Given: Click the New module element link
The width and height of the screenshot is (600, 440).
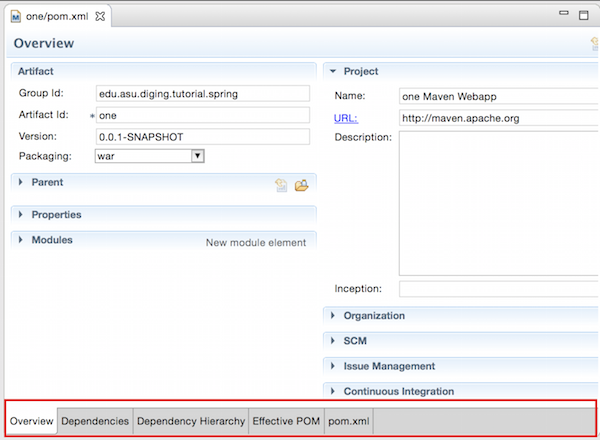Looking at the screenshot, I should 256,243.
